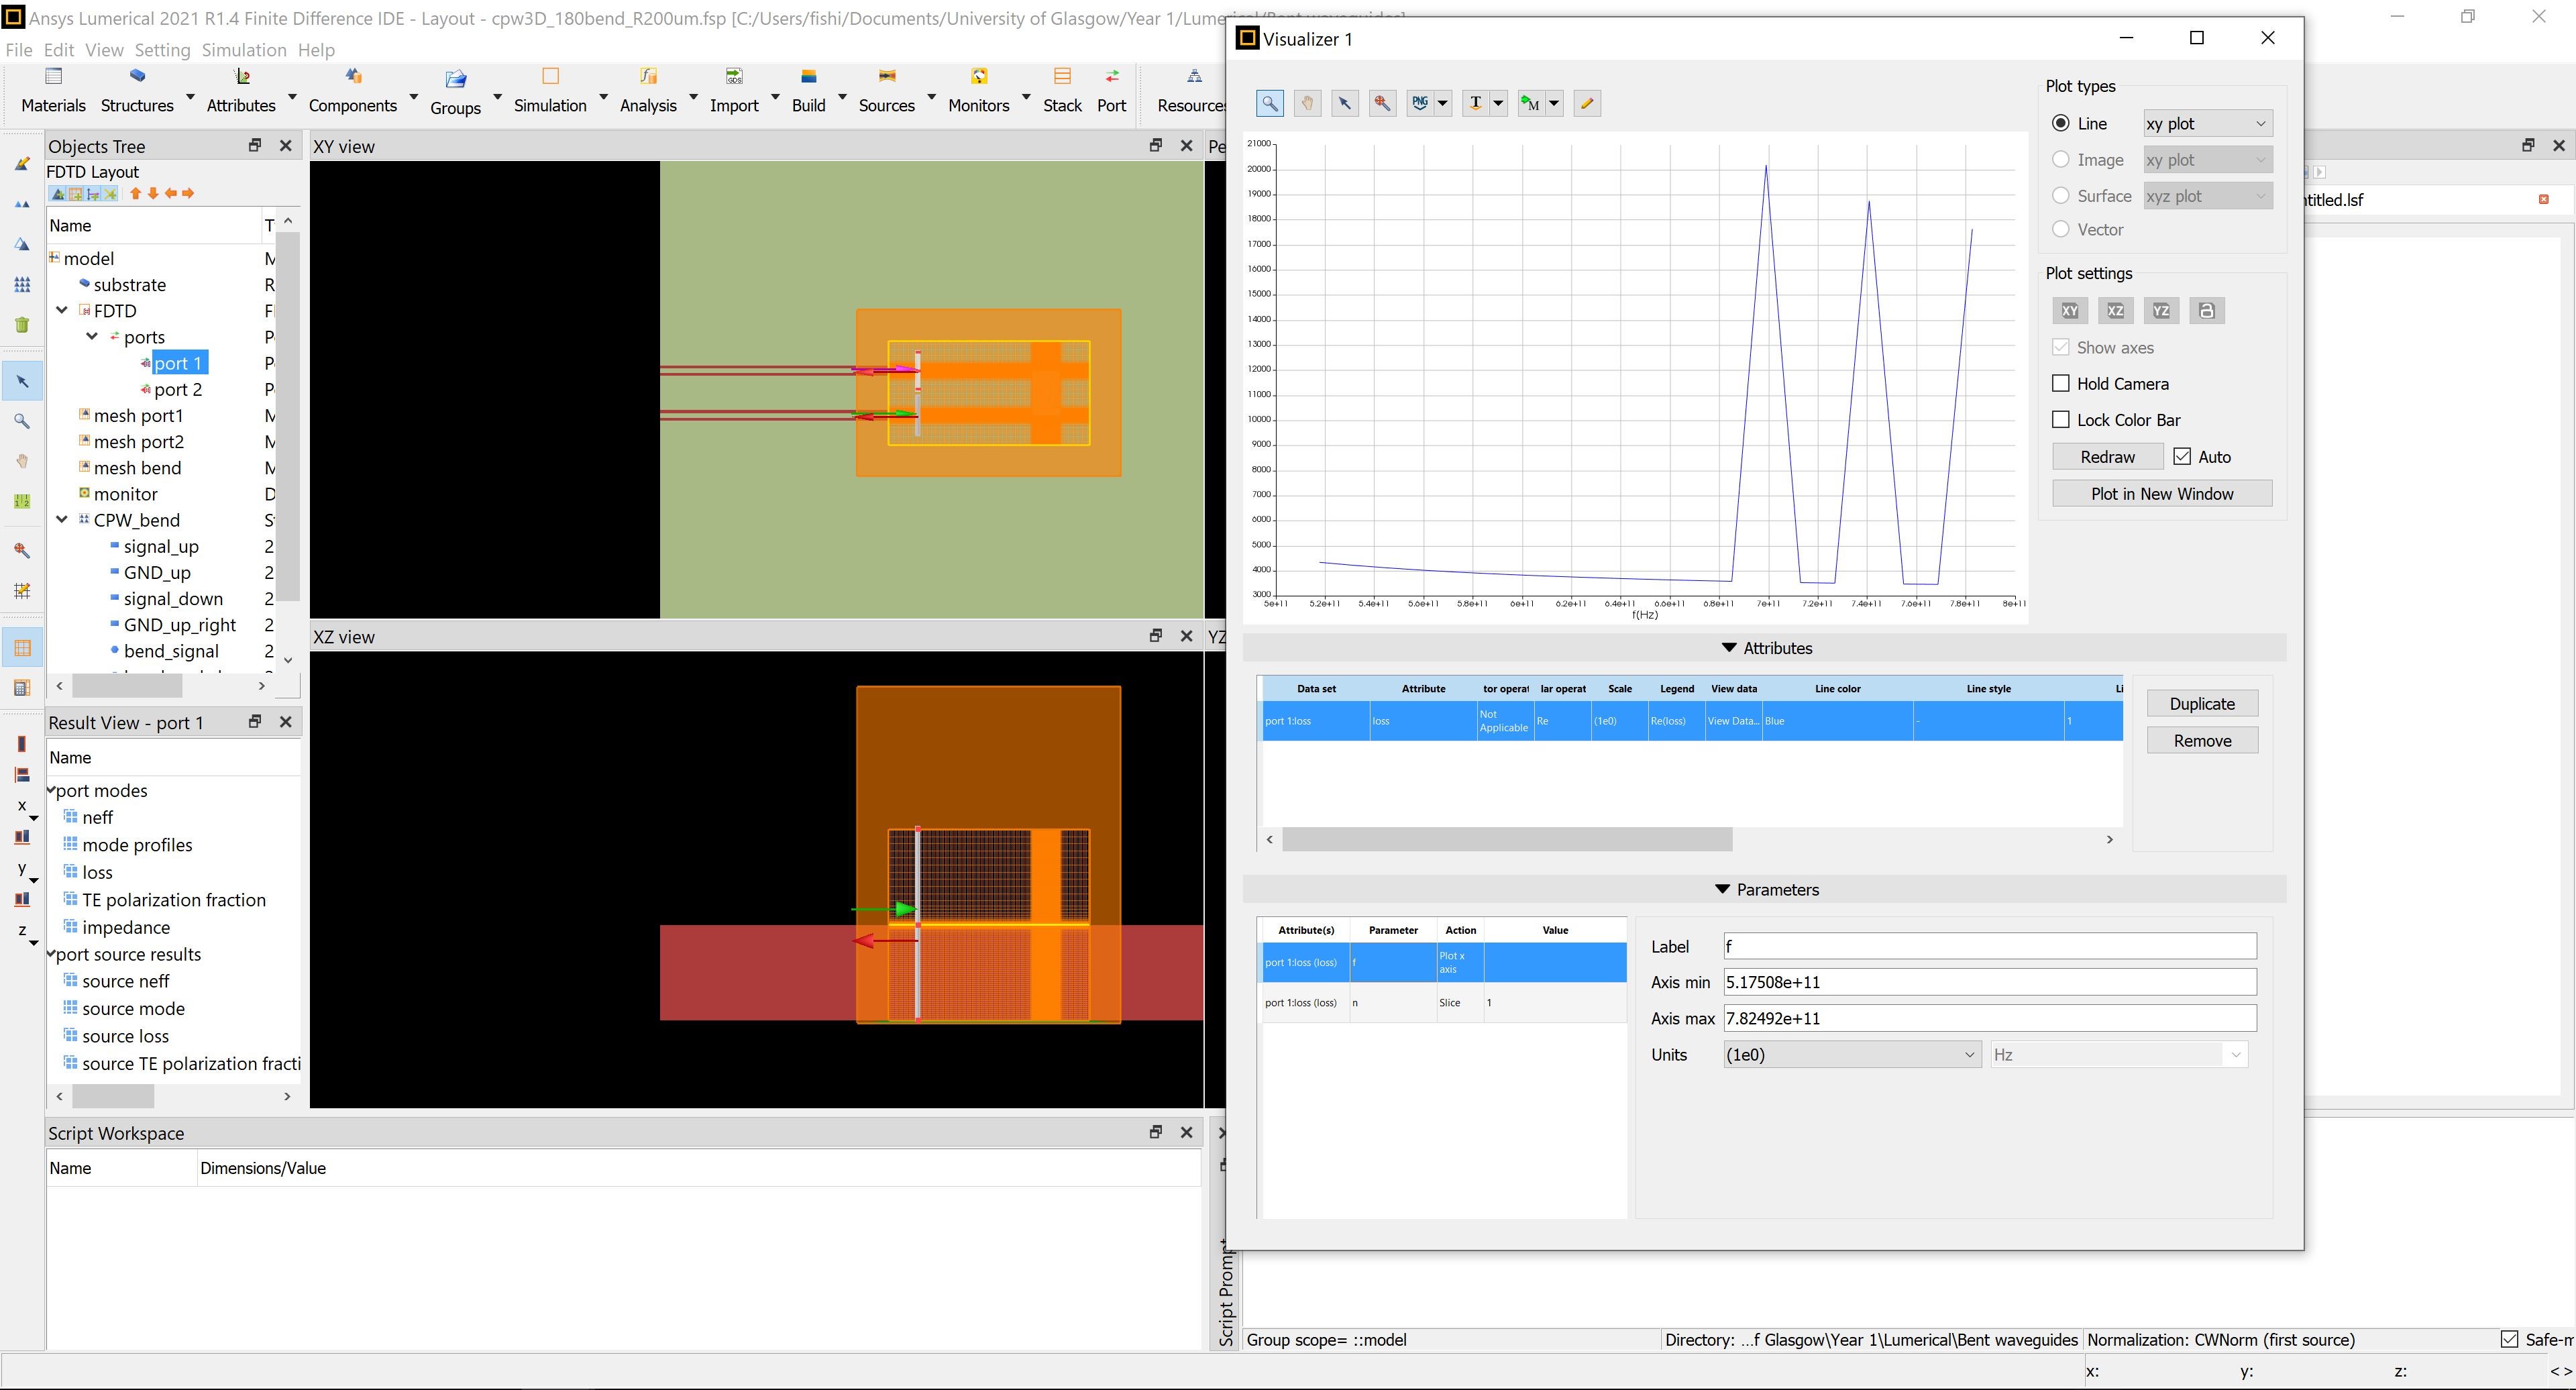Open Matlab export dropdown arrow
This screenshot has height=1390, width=2576.
coord(1554,103)
